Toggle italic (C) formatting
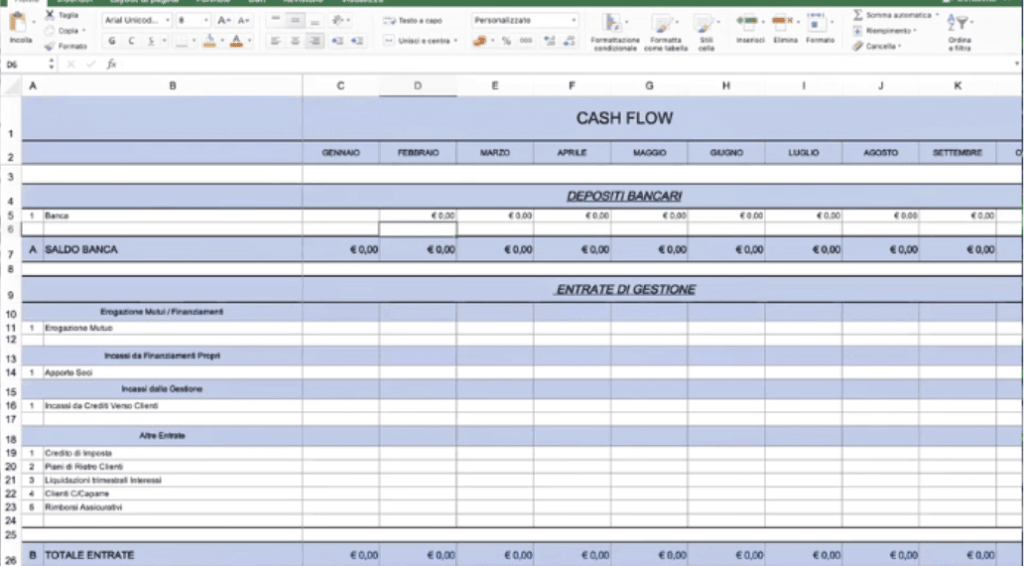This screenshot has width=1024, height=566. click(x=131, y=41)
